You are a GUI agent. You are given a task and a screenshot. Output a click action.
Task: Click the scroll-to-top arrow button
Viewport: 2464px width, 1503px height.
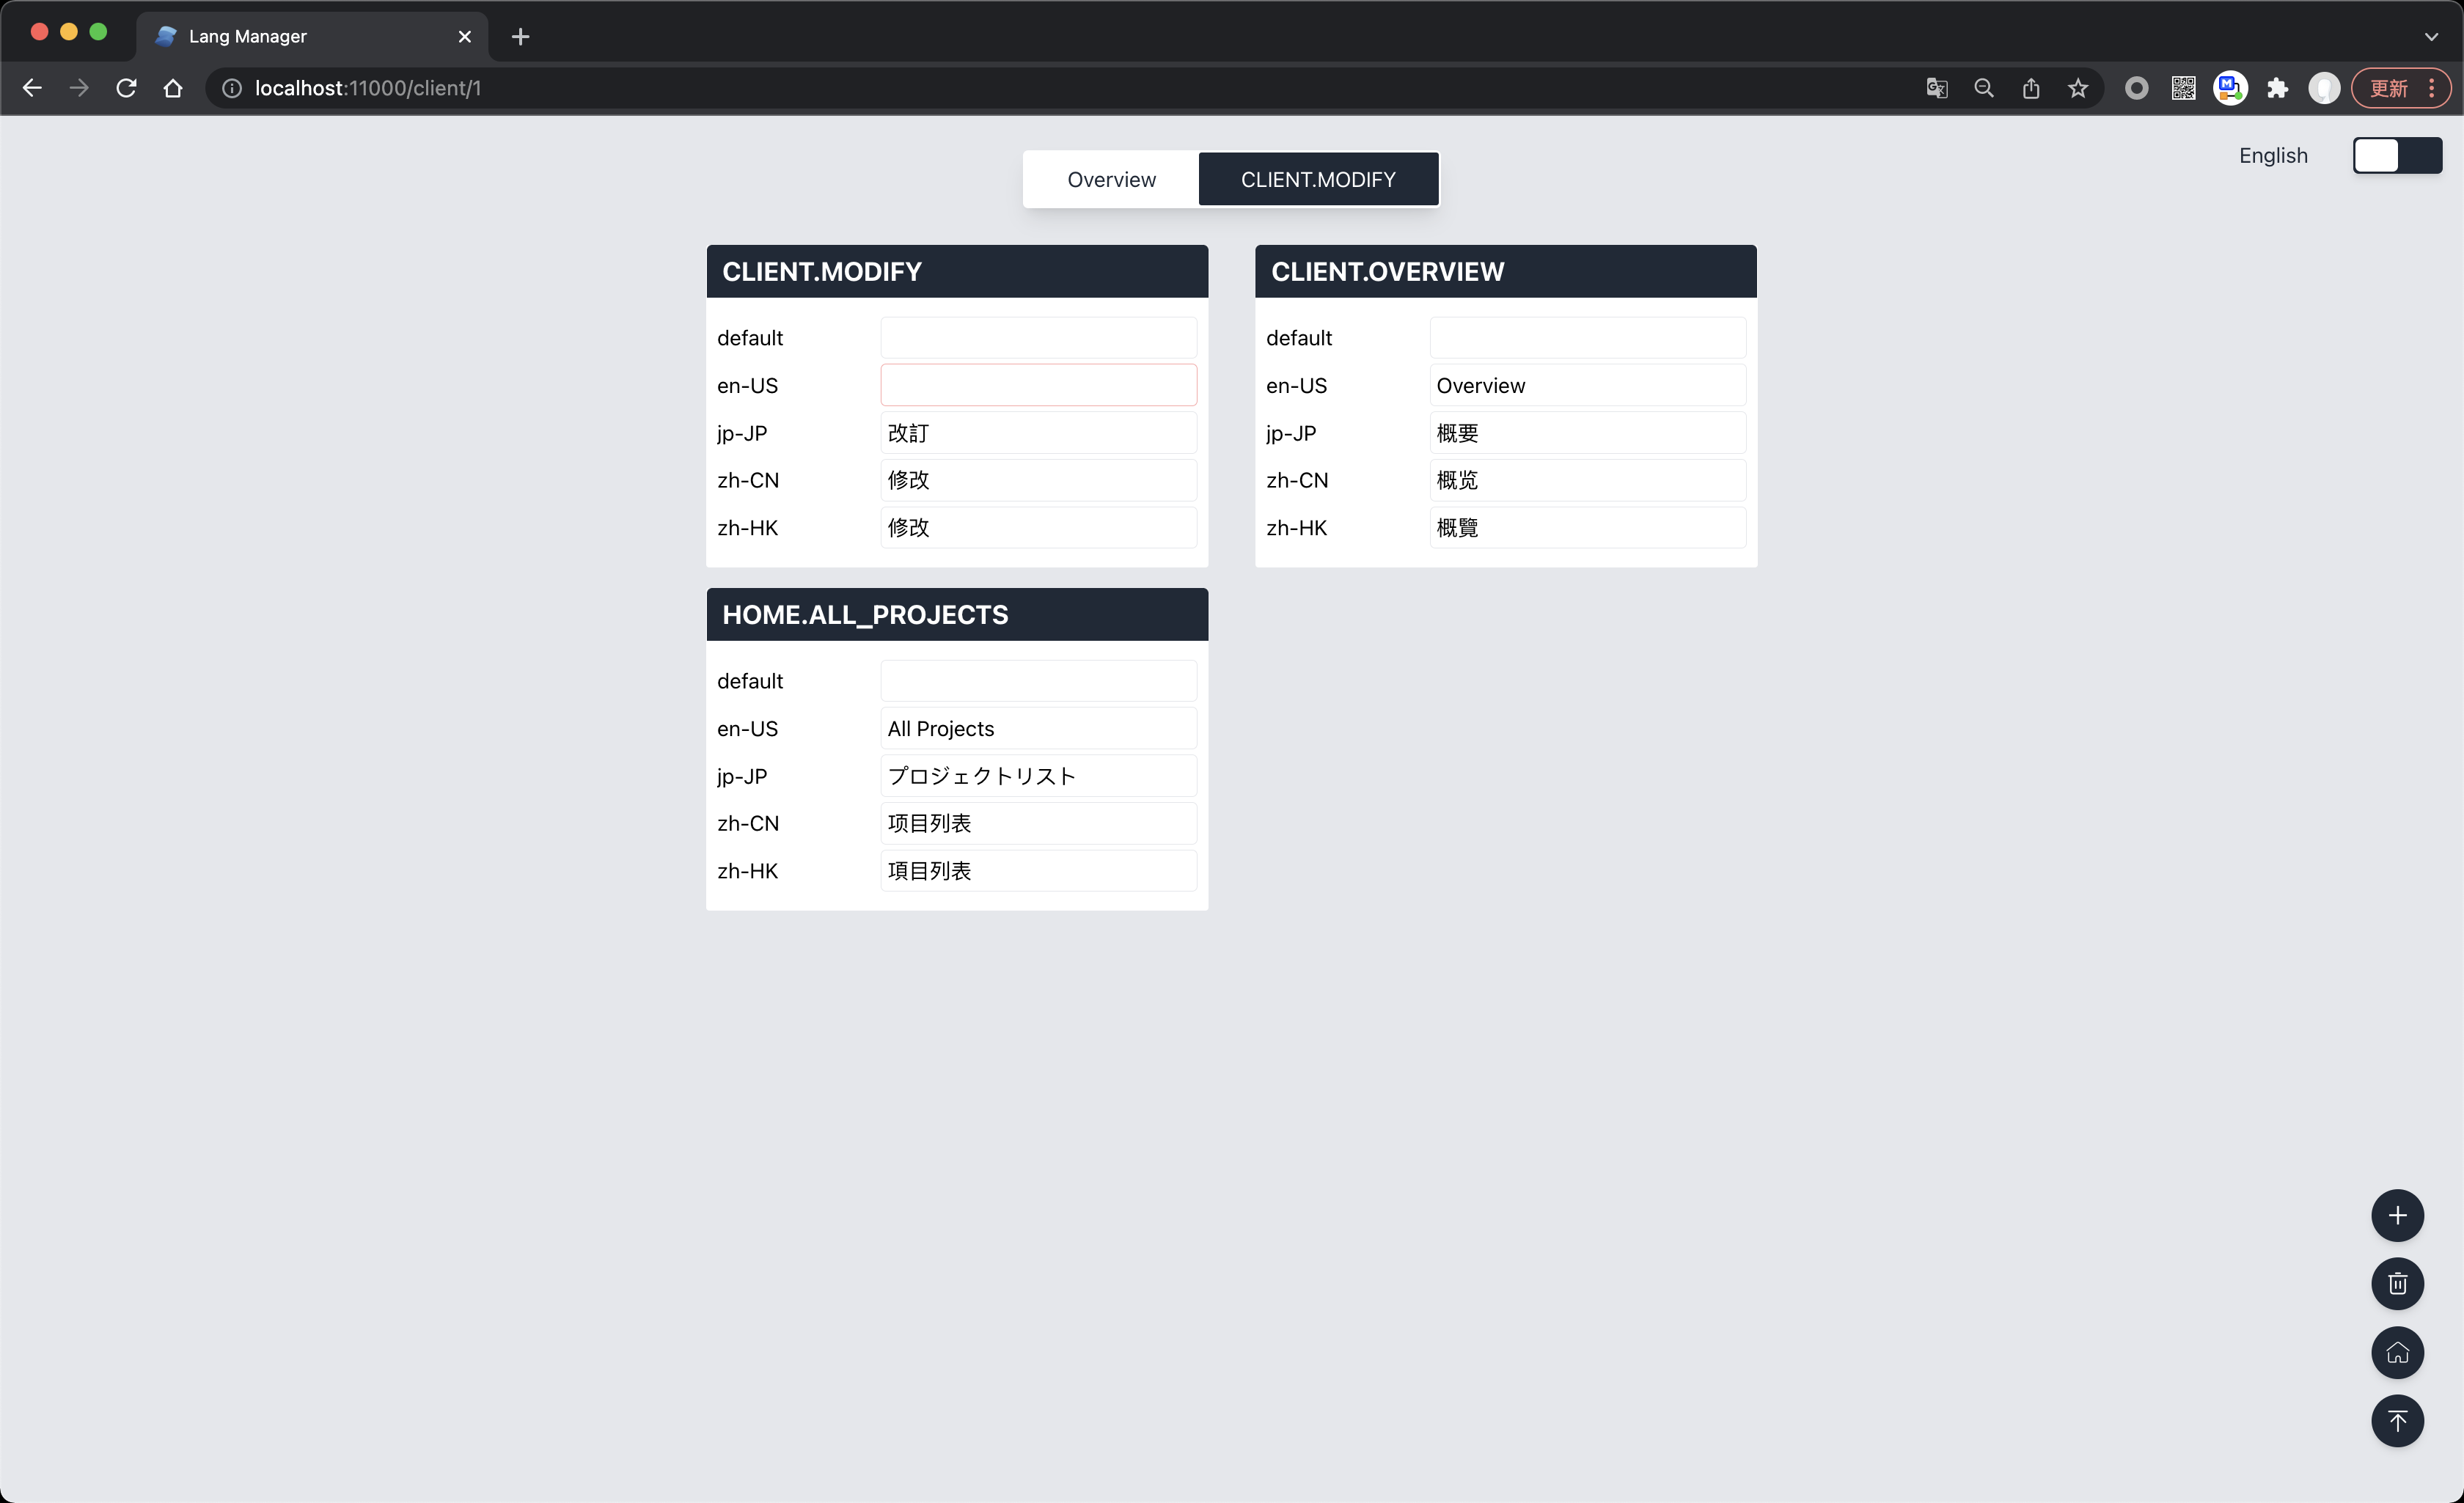[x=2397, y=1420]
